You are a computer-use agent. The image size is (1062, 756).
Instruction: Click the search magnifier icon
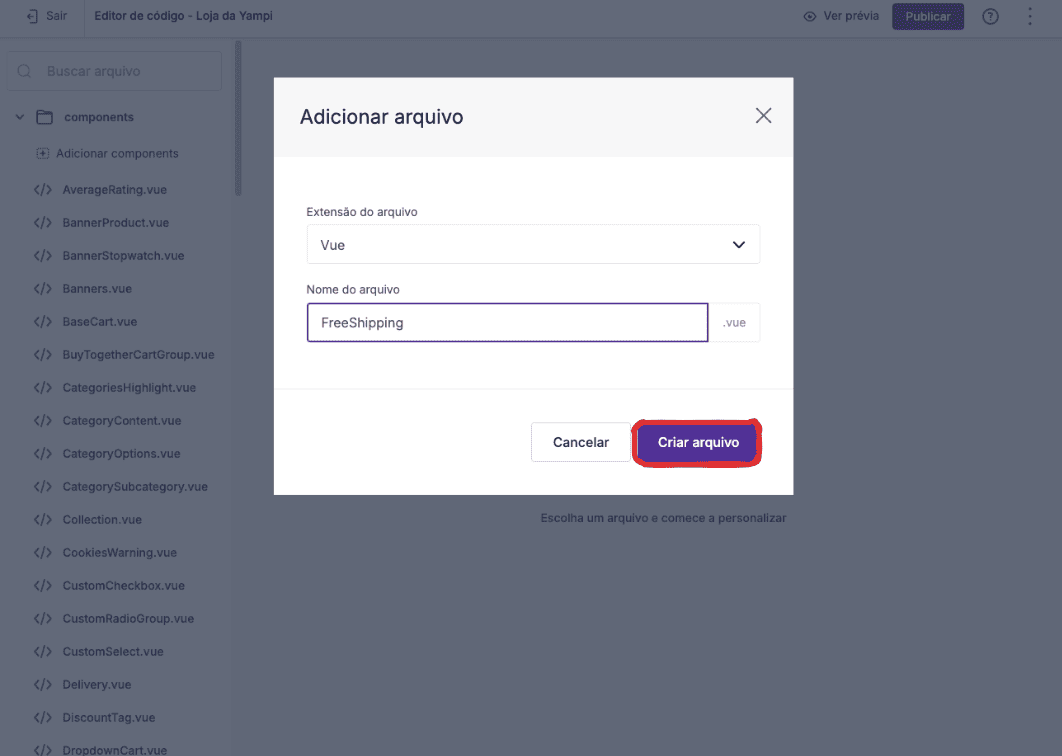pyautogui.click(x=24, y=71)
